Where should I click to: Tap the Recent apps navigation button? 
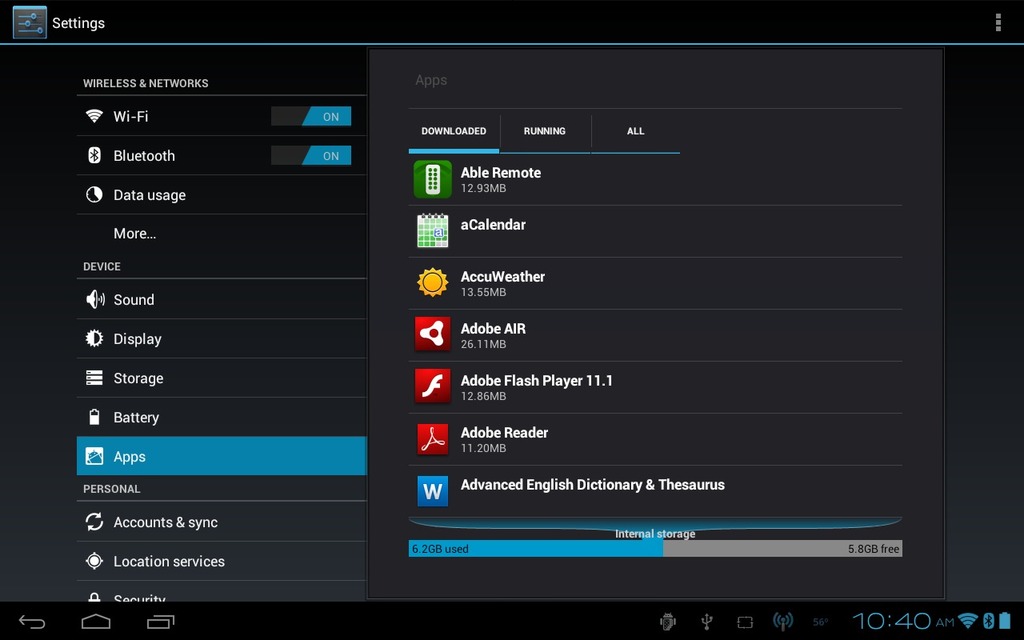click(161, 622)
